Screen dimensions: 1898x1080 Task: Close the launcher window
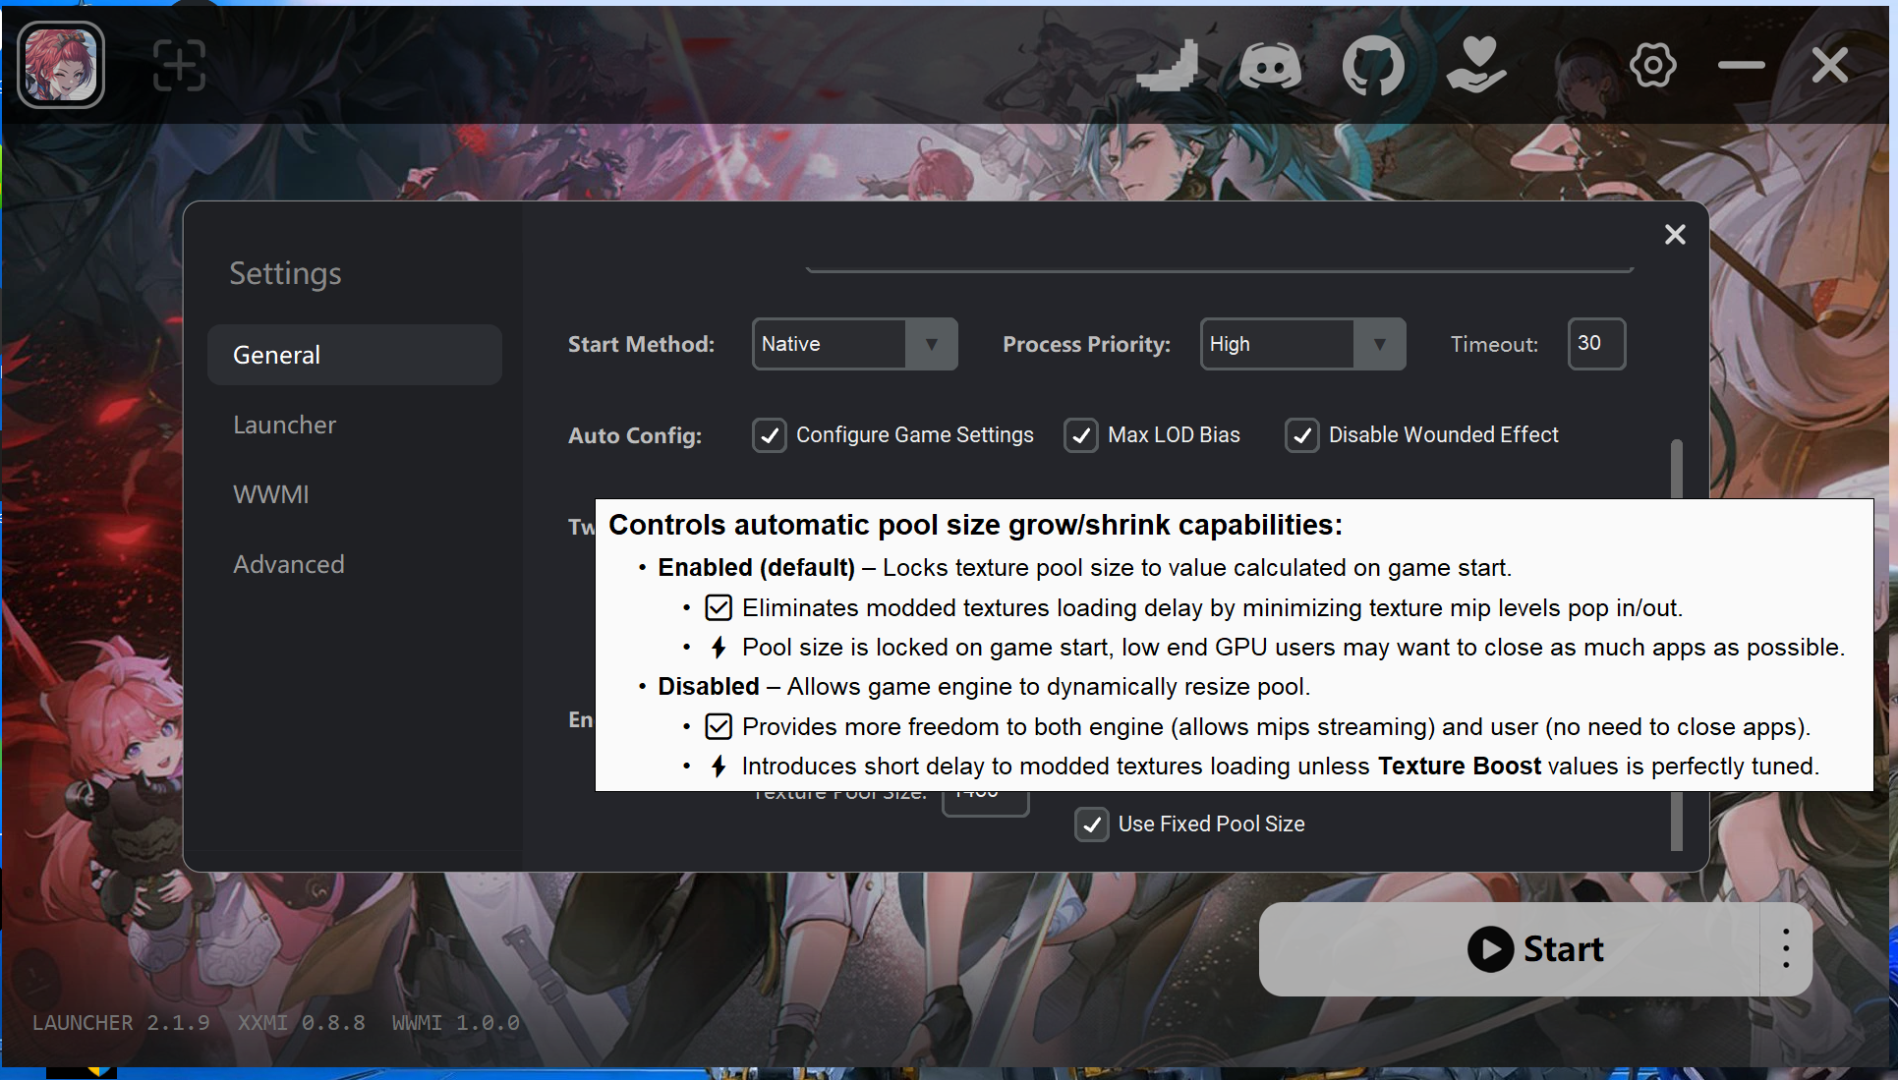(x=1830, y=66)
